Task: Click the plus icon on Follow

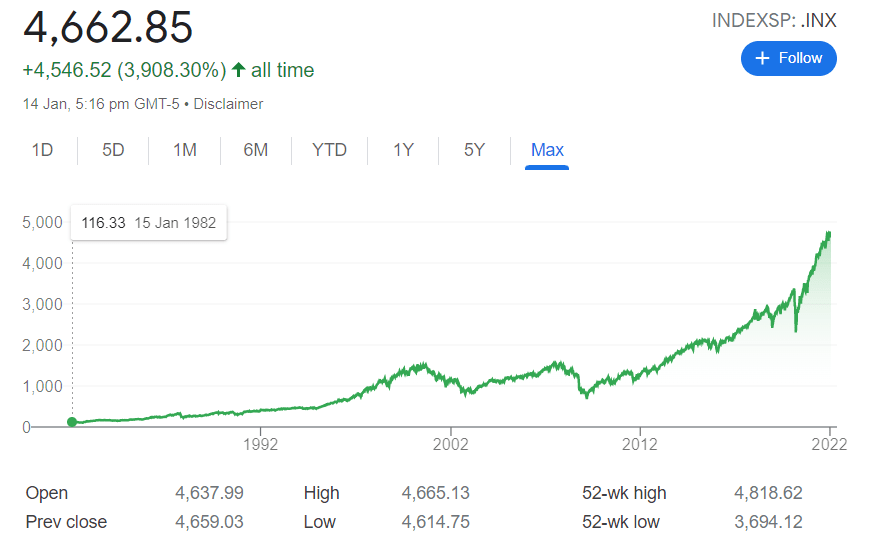Action: tap(762, 58)
